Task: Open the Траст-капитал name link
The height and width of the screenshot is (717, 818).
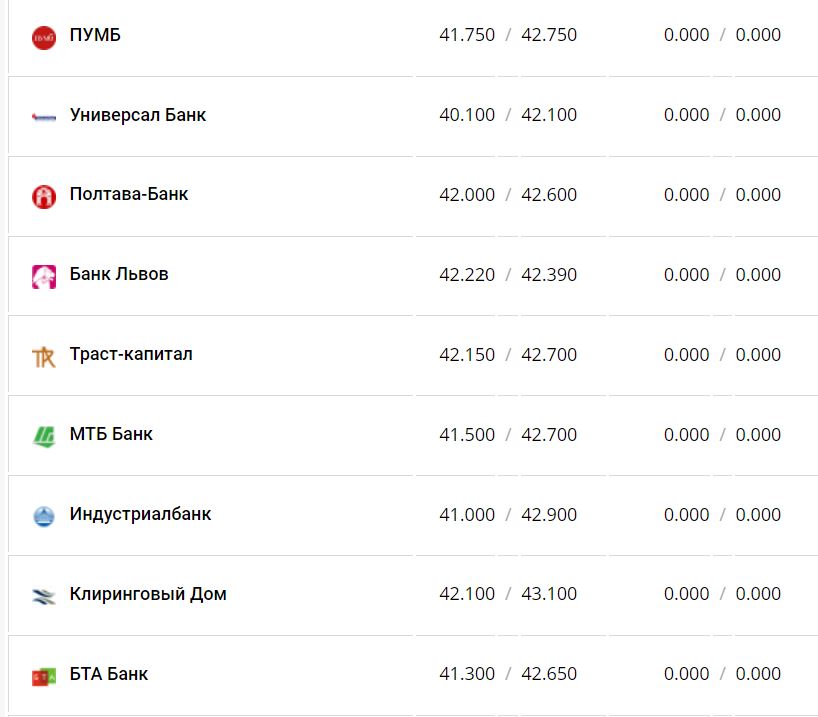Action: (x=131, y=354)
